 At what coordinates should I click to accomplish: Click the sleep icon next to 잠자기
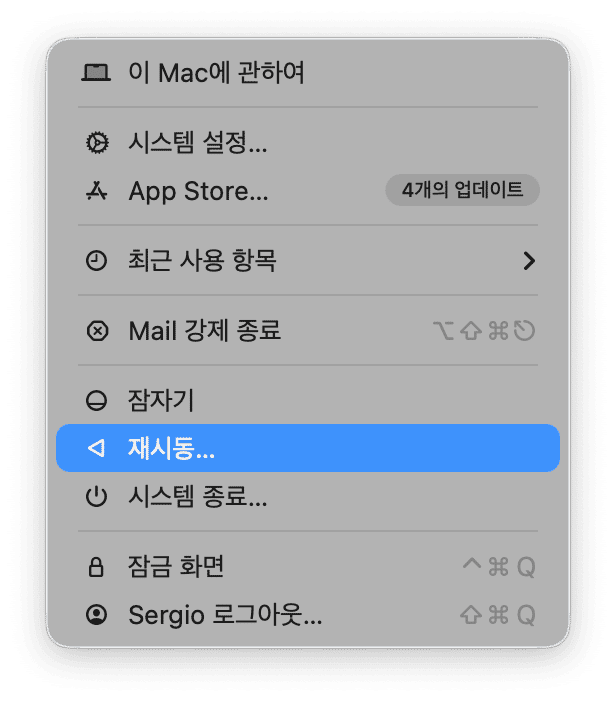[x=96, y=400]
